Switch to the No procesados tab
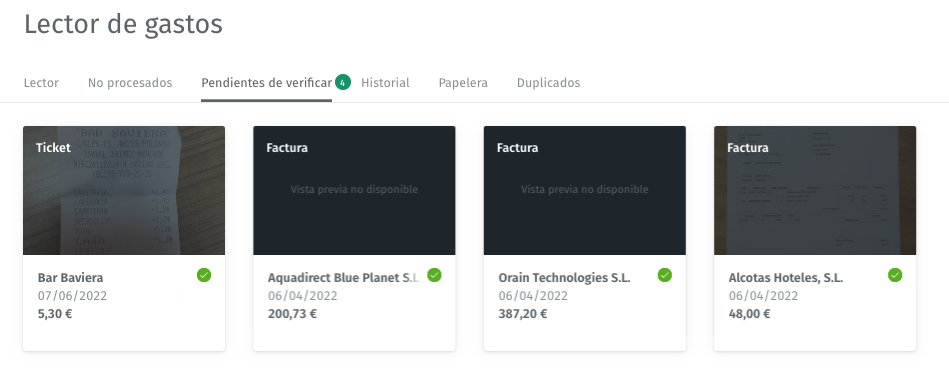Viewport: 949px width, 376px height. [130, 83]
